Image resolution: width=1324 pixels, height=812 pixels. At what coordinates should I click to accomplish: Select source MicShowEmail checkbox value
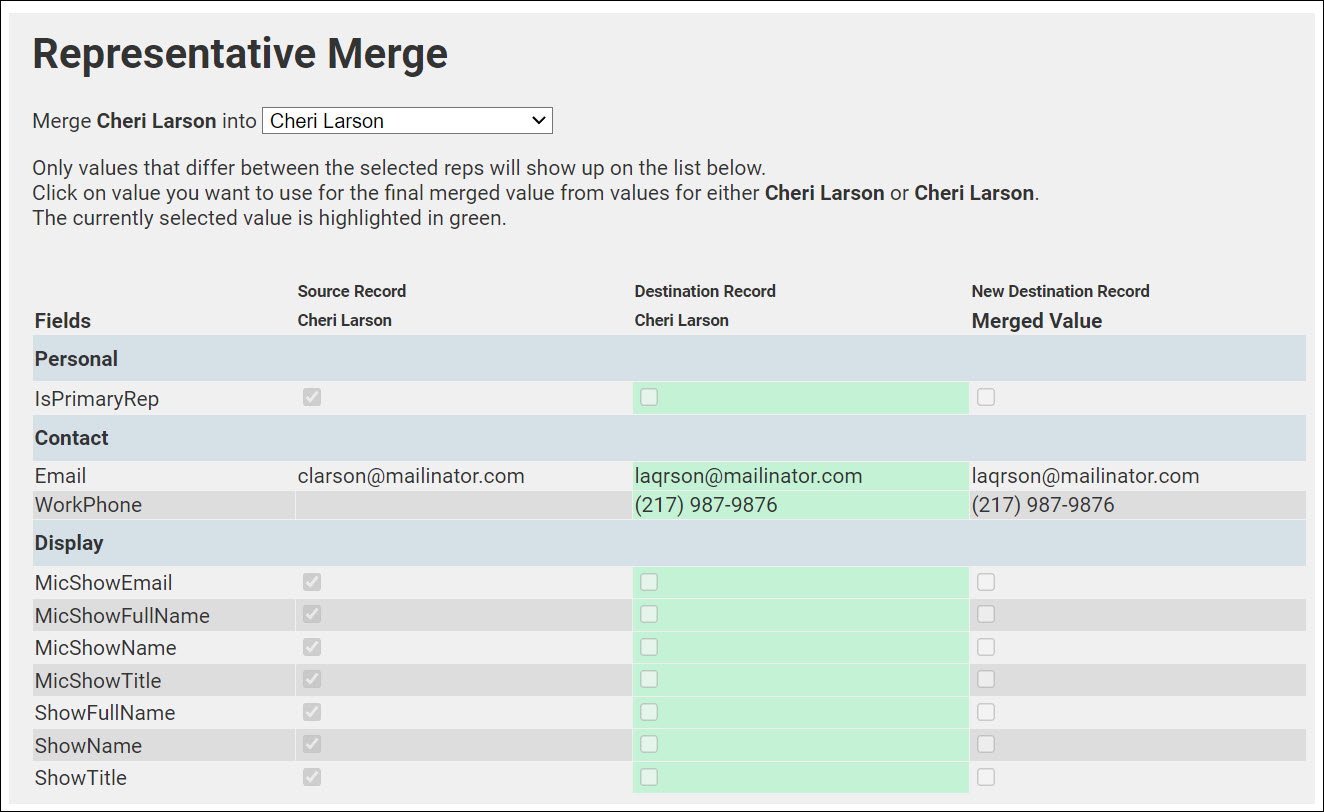(312, 582)
